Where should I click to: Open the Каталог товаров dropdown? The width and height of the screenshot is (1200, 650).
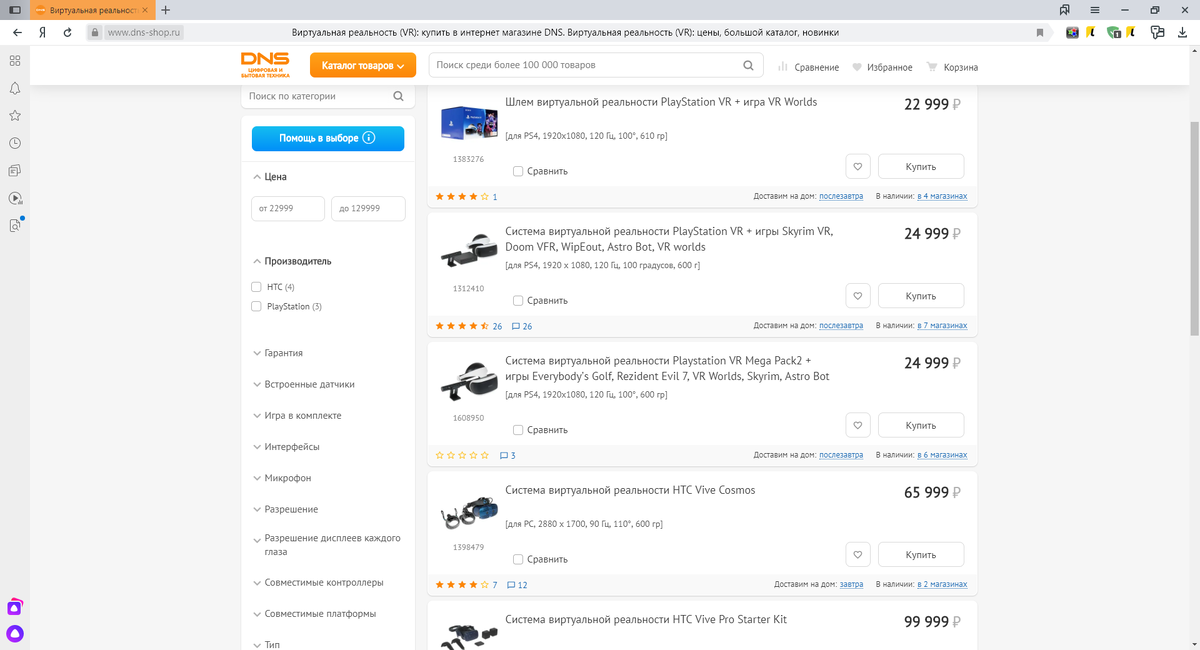[x=362, y=65]
